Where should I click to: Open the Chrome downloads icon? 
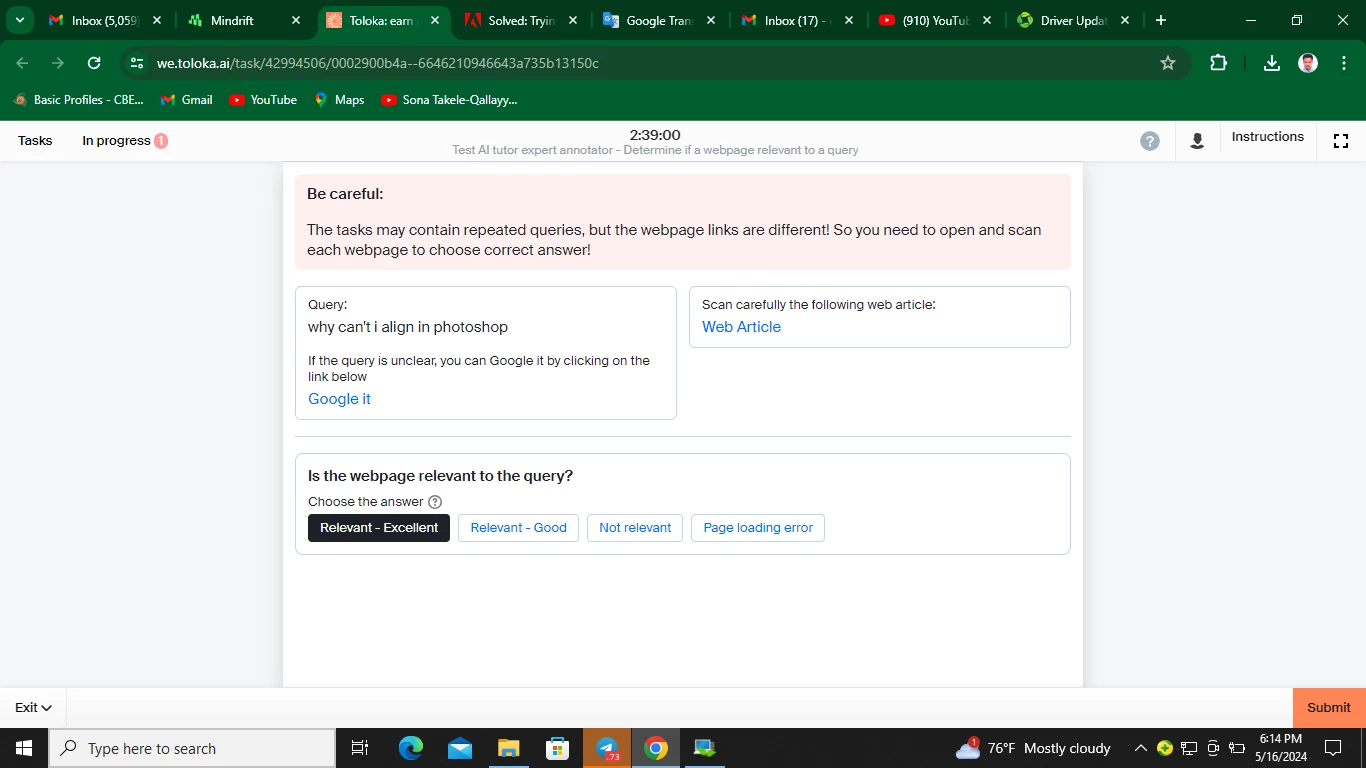pos(1272,63)
